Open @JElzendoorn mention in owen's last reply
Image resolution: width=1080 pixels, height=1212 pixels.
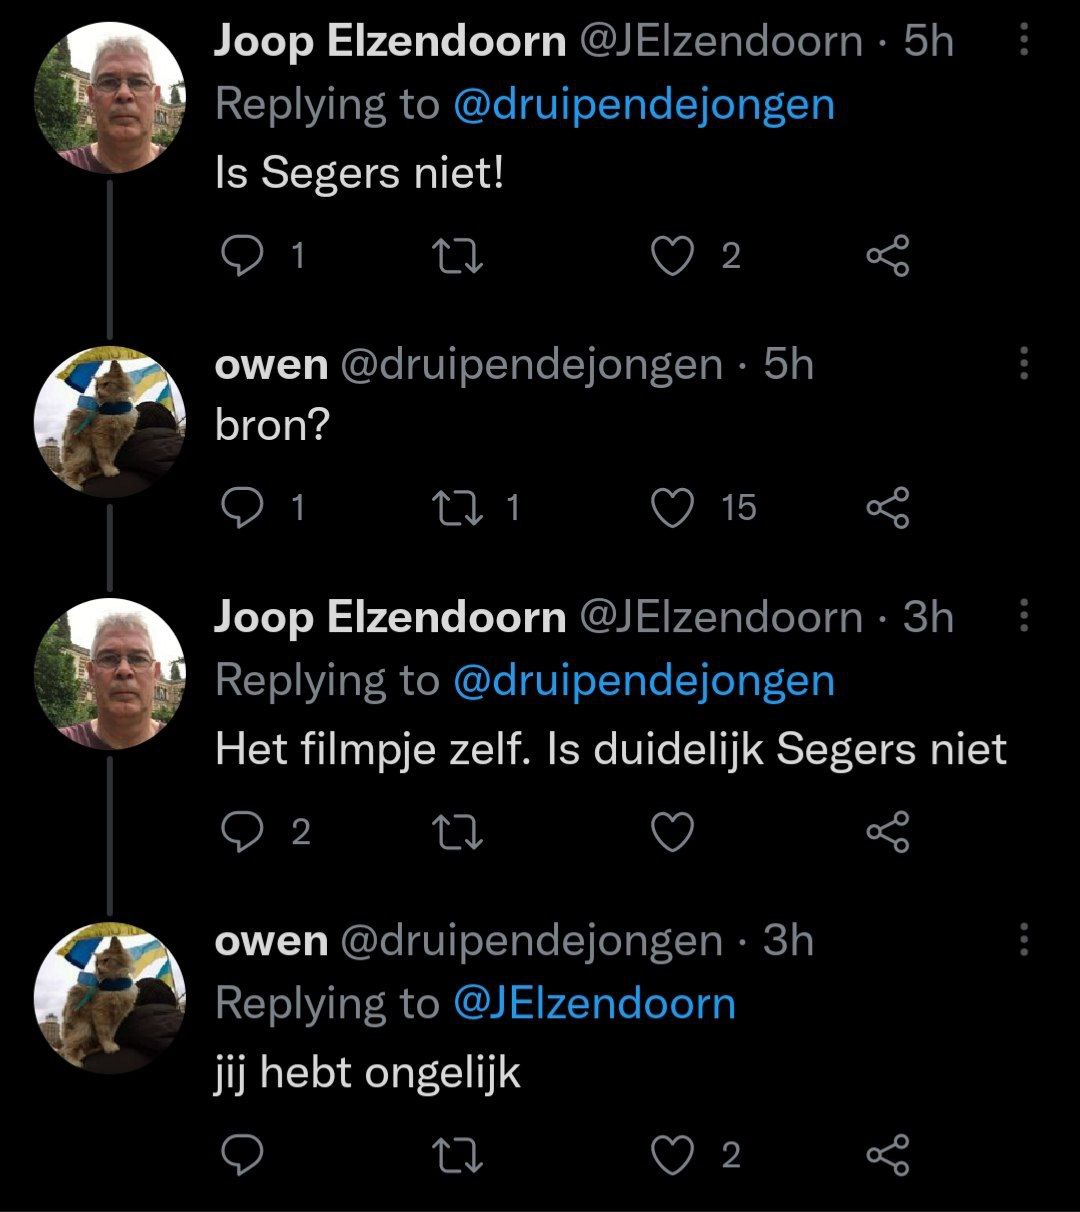click(594, 1003)
